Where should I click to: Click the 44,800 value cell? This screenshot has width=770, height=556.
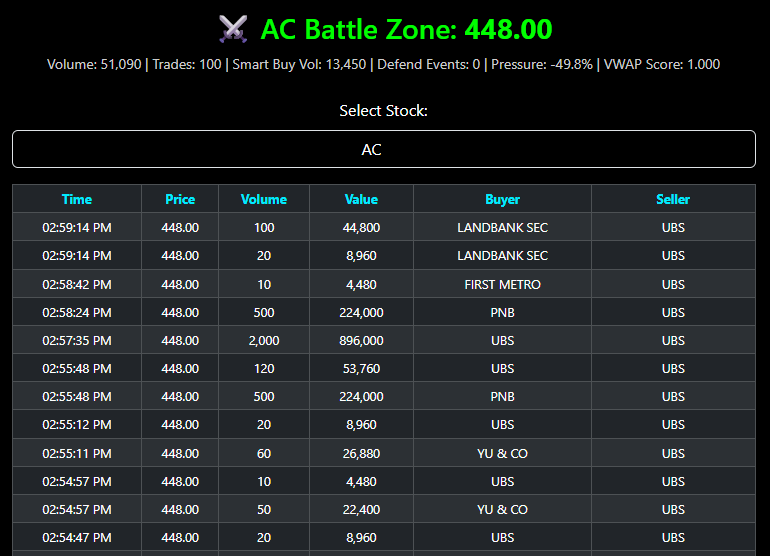tap(361, 227)
